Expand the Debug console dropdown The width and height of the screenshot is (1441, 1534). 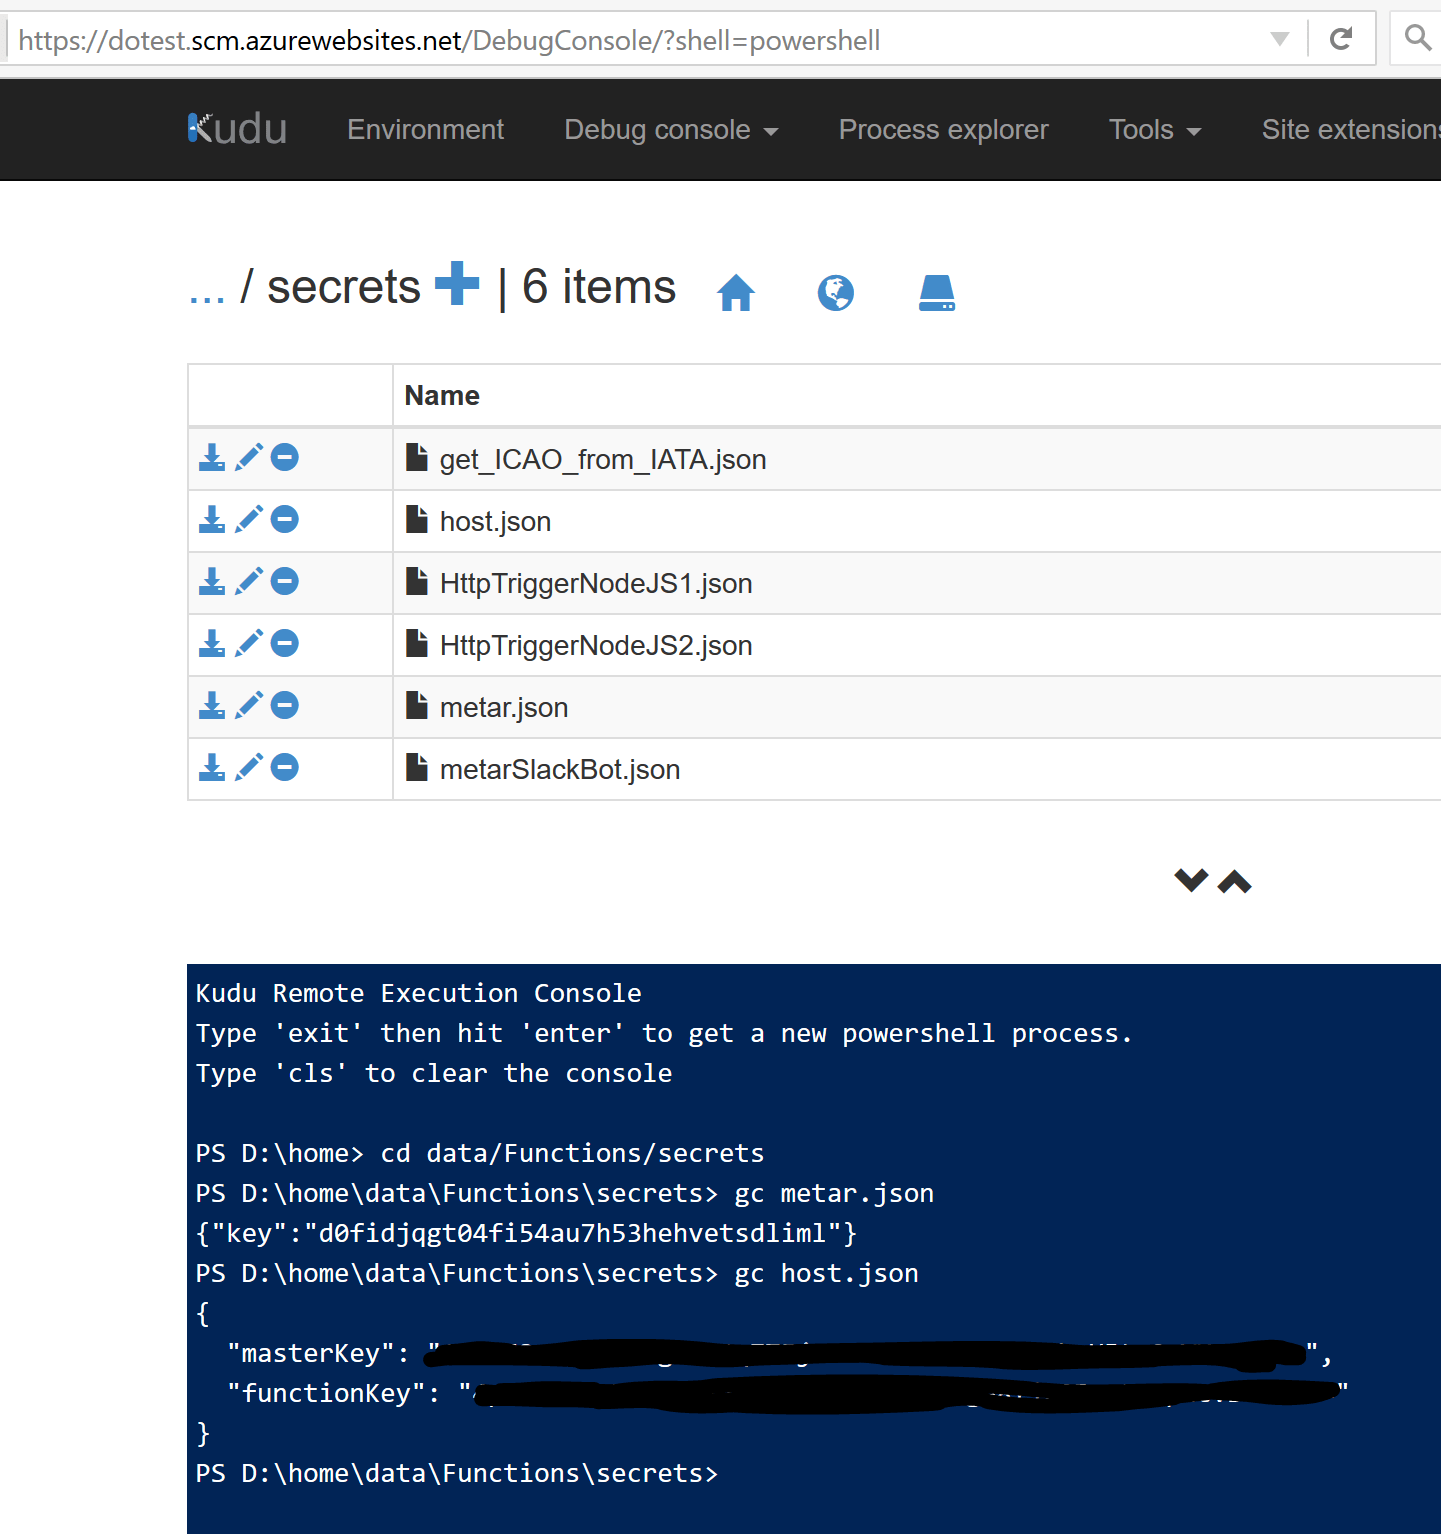click(671, 129)
